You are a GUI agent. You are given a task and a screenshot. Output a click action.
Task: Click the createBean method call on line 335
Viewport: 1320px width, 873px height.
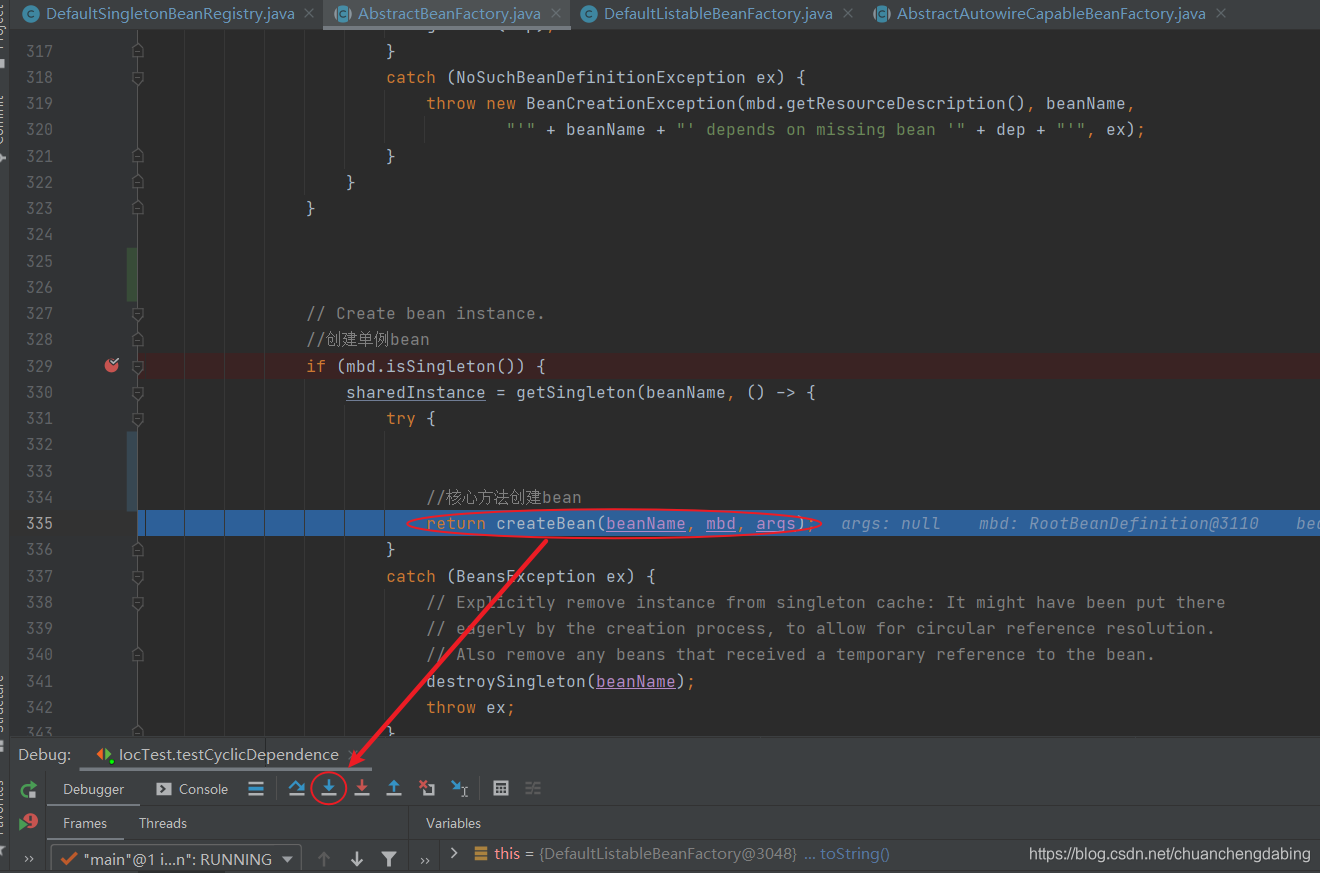546,523
